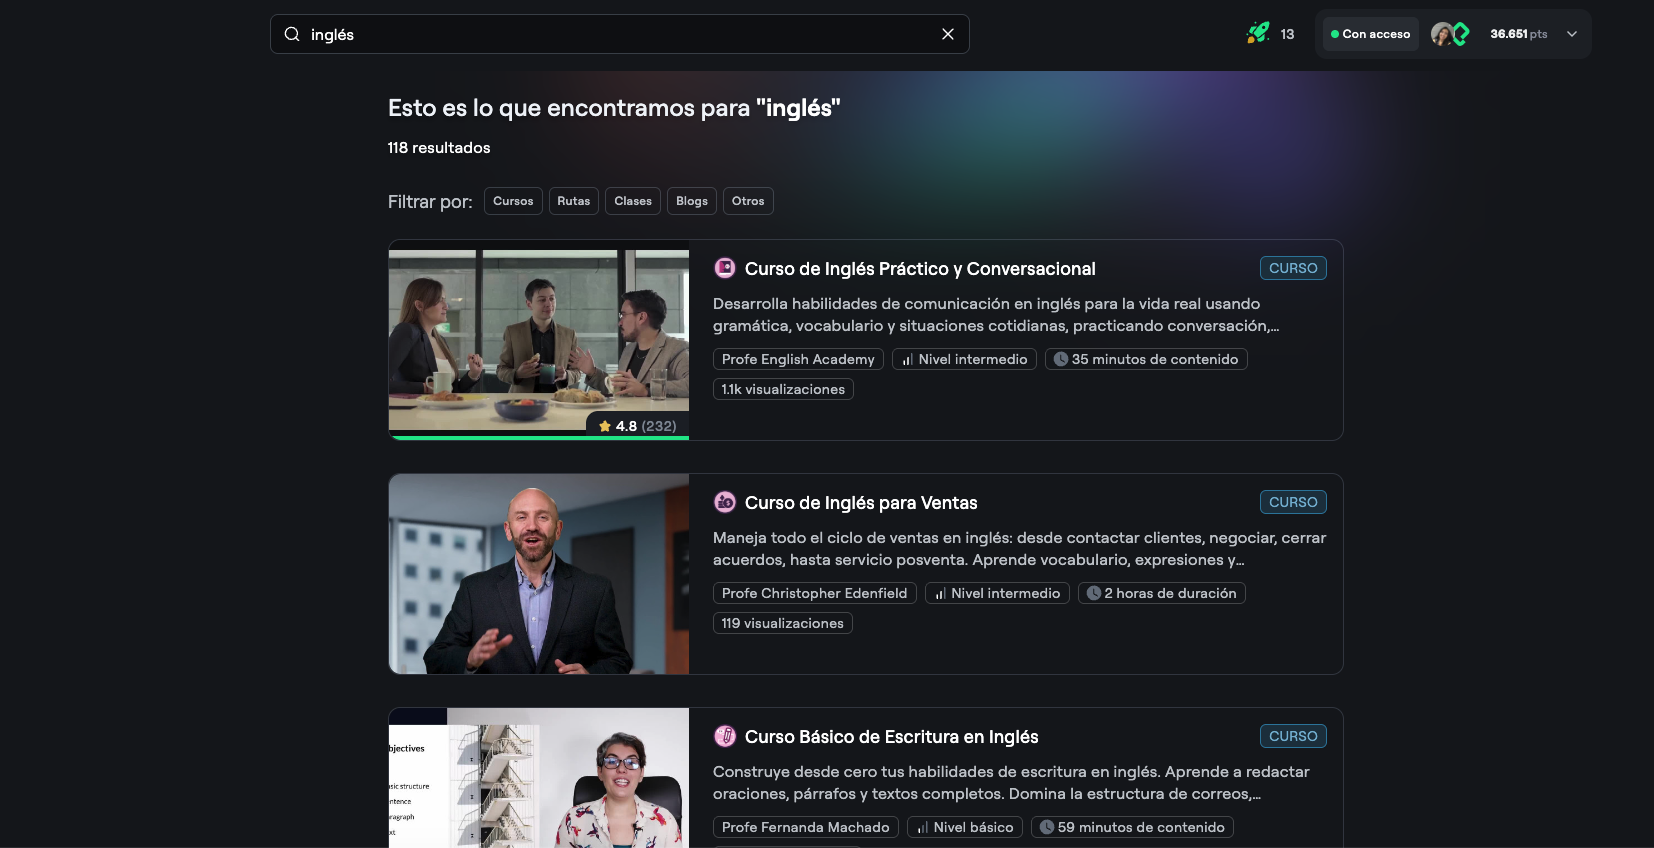This screenshot has height=848, width=1654.
Task: Open Curso de Inglés para Ventas title
Action: coord(860,503)
